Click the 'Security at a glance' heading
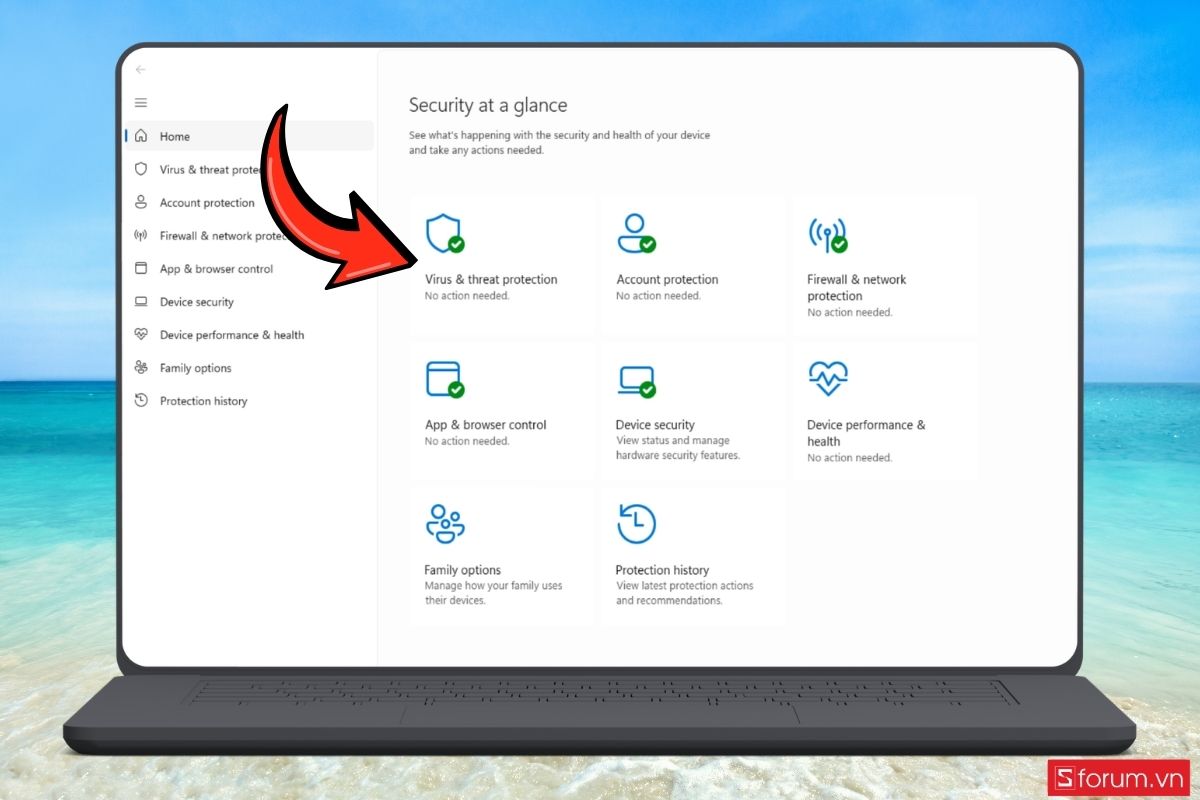 [488, 105]
